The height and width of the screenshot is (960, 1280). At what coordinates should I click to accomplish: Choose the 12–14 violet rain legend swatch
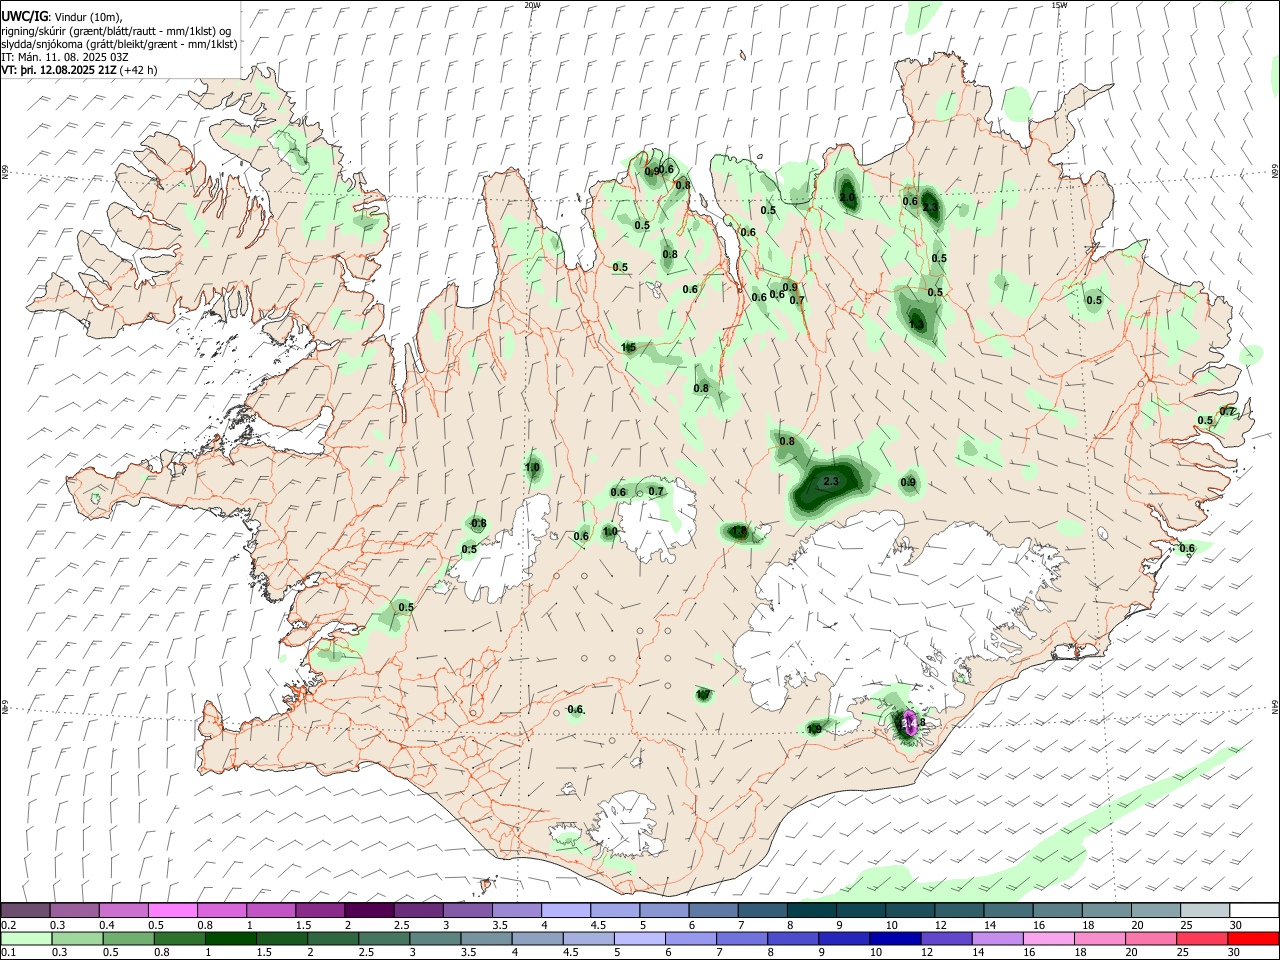click(x=947, y=938)
